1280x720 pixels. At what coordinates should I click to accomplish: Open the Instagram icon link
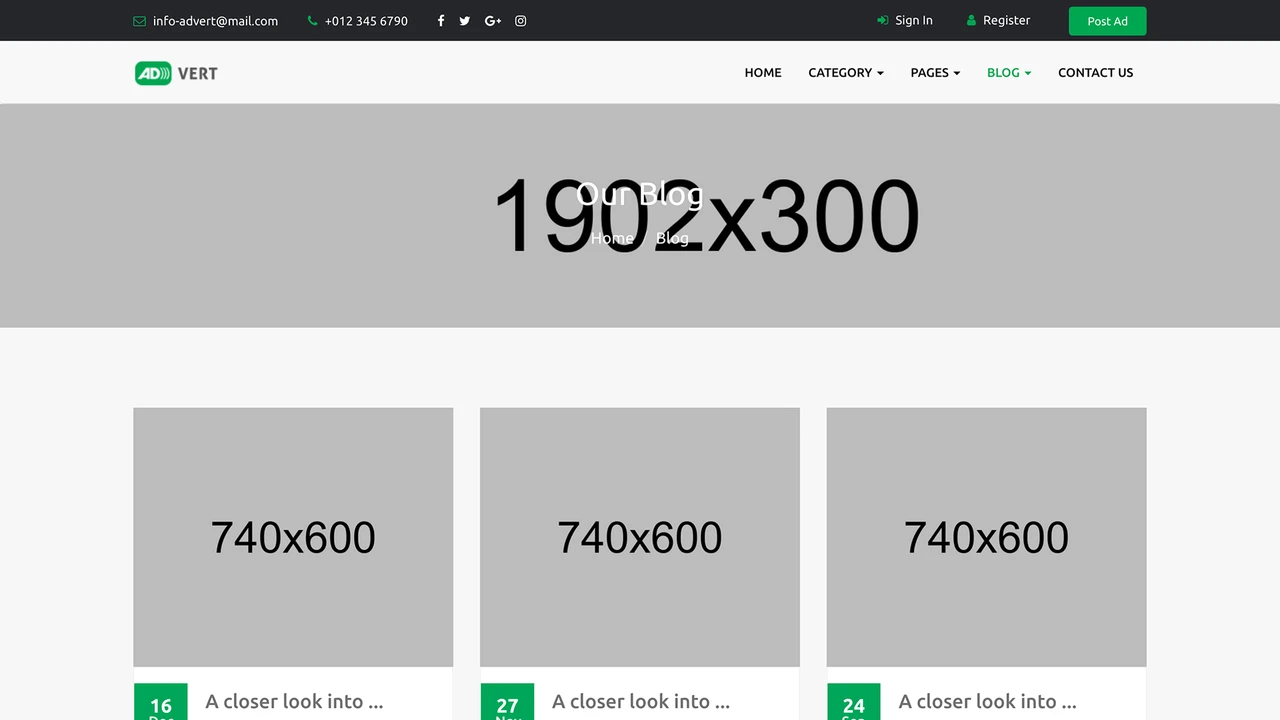(x=521, y=21)
